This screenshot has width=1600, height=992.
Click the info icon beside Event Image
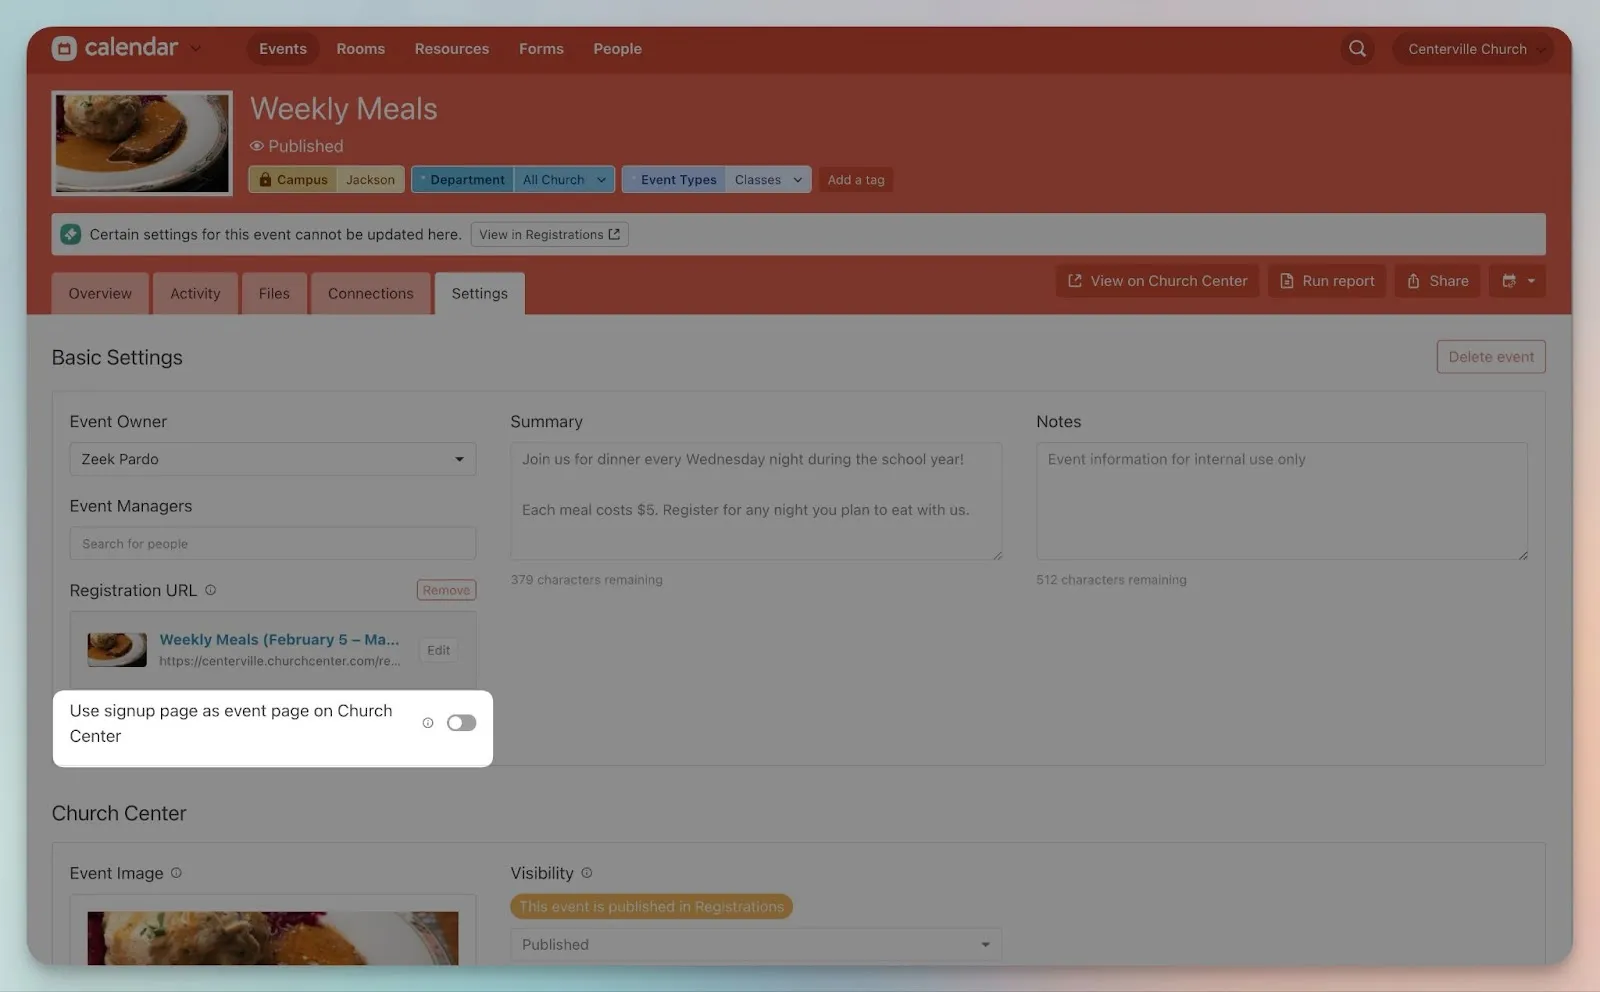tap(176, 873)
